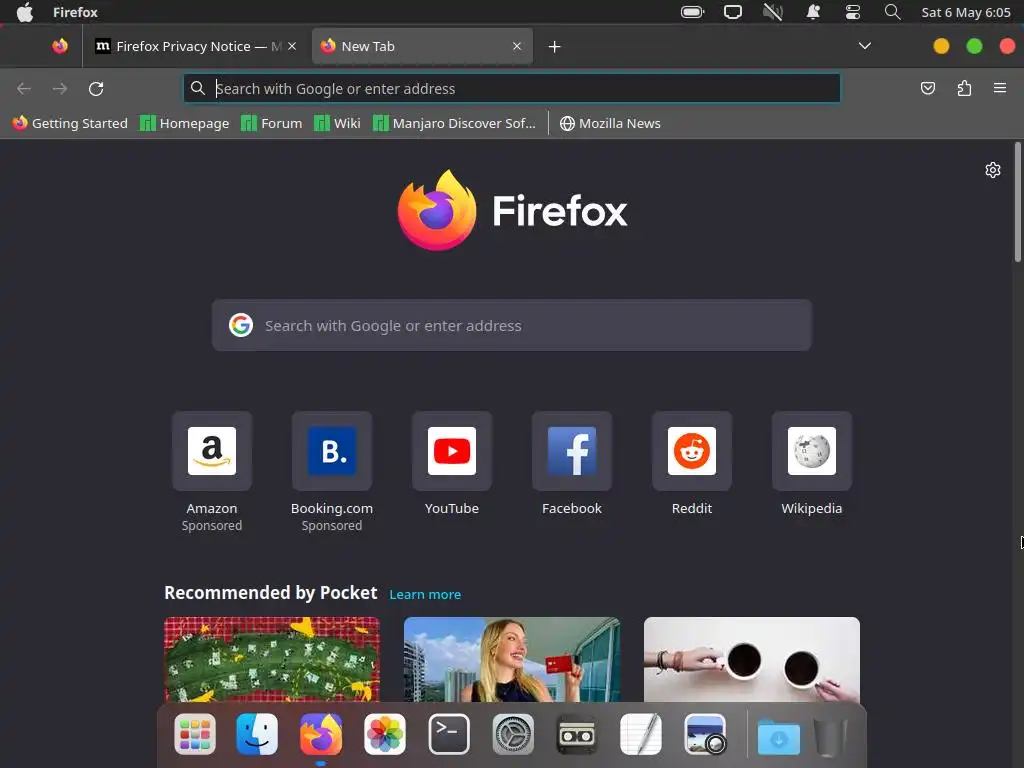
Task: Focus the URL address bar
Action: click(511, 88)
